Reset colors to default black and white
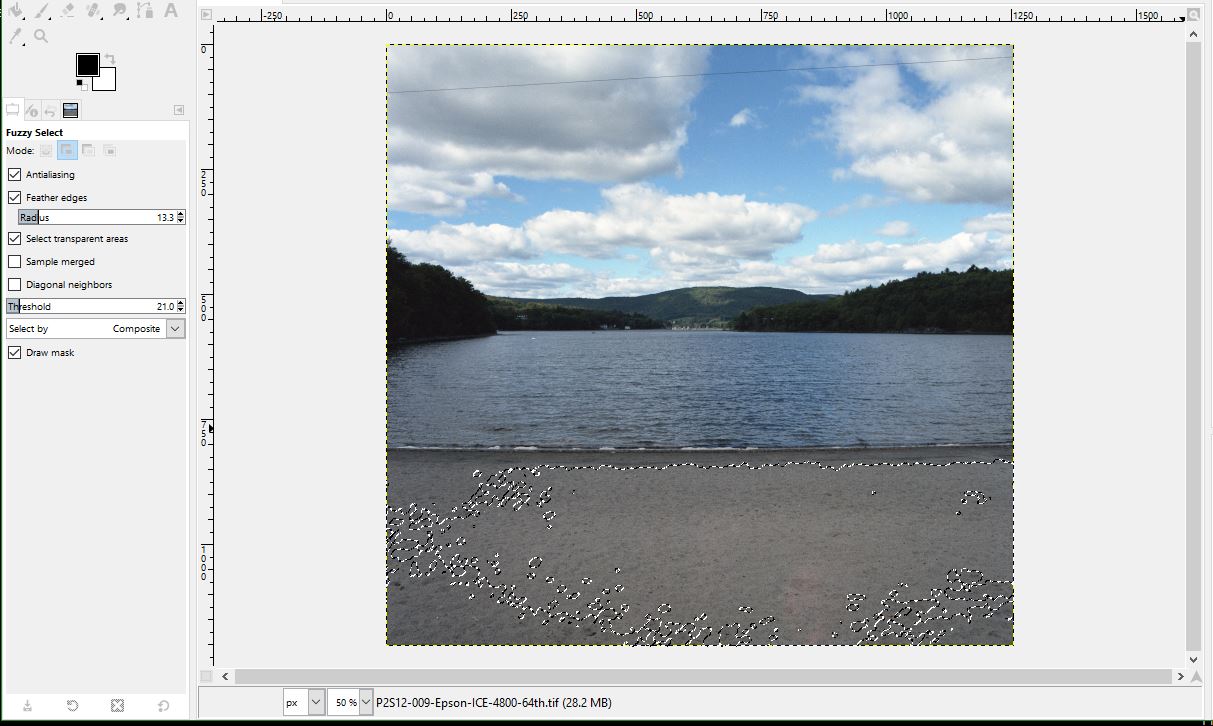 [82, 83]
